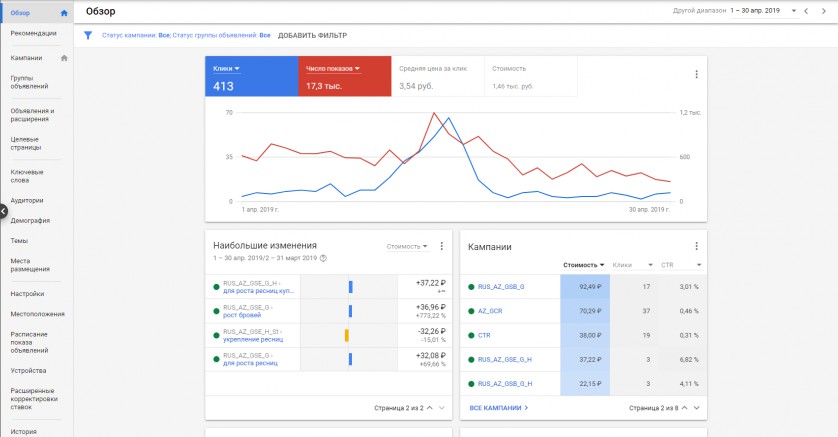Click green status dot of CTR campaign

coord(471,335)
